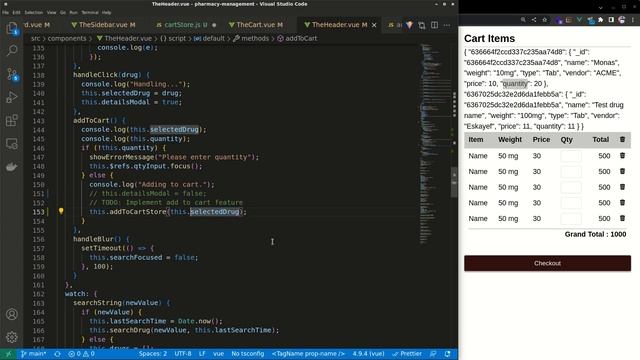Change the LF end-of-line selector
Viewport: 640px width, 360px height.
click(202, 354)
